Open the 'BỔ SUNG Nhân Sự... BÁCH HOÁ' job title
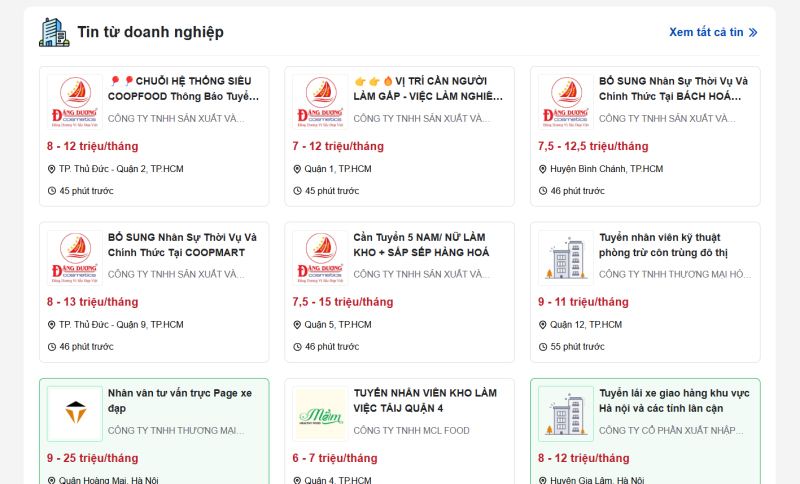The height and width of the screenshot is (484, 800). pos(673,89)
